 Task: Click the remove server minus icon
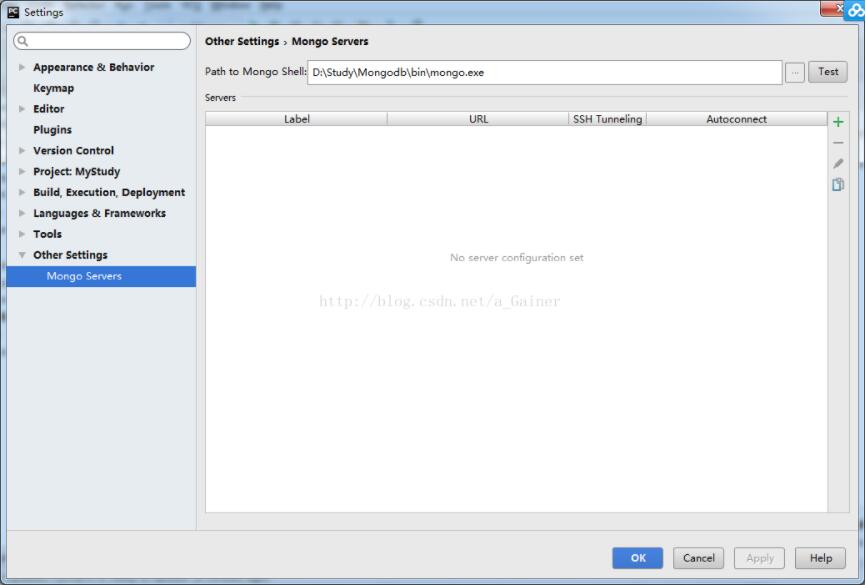click(838, 143)
